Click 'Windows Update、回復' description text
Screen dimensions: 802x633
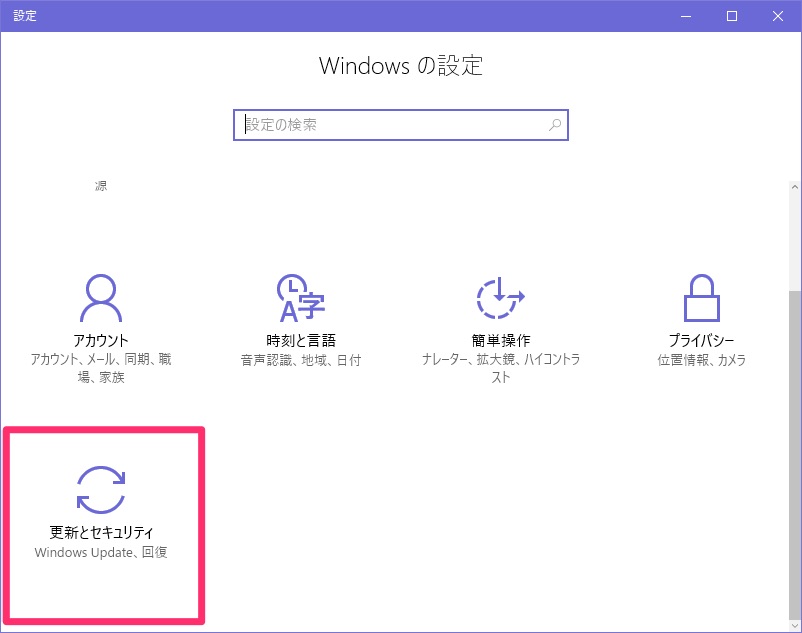click(x=101, y=552)
